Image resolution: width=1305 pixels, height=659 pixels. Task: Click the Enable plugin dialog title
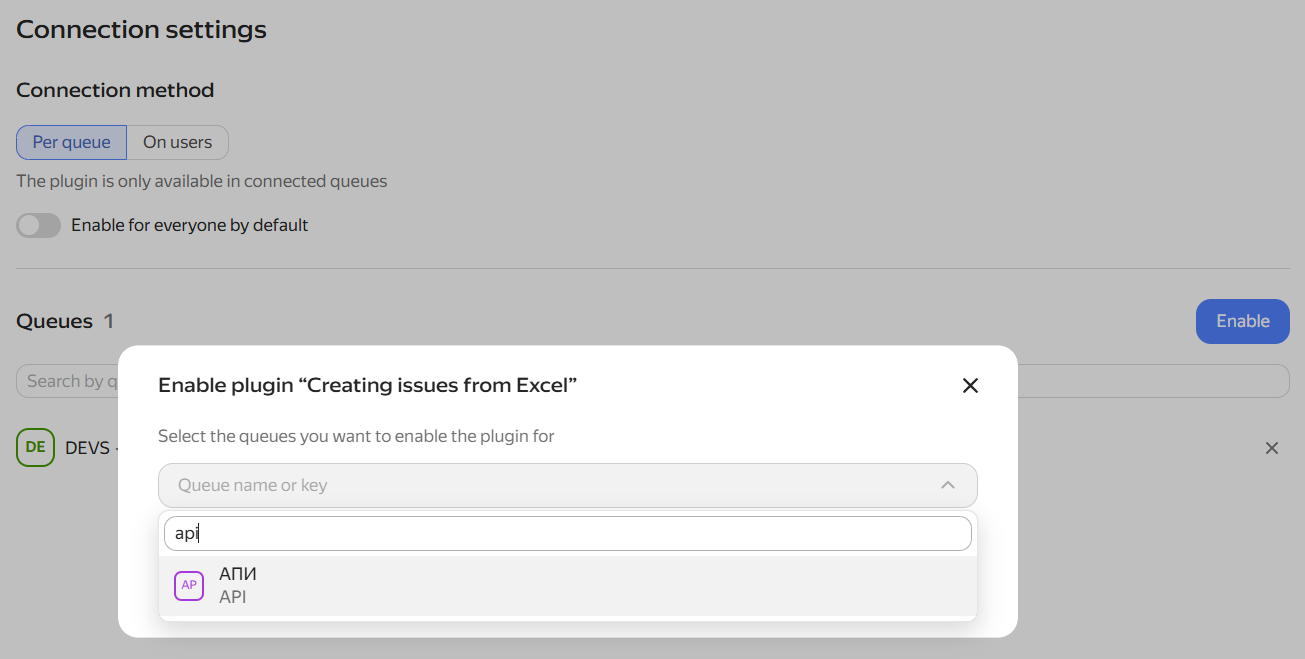pyautogui.click(x=368, y=385)
